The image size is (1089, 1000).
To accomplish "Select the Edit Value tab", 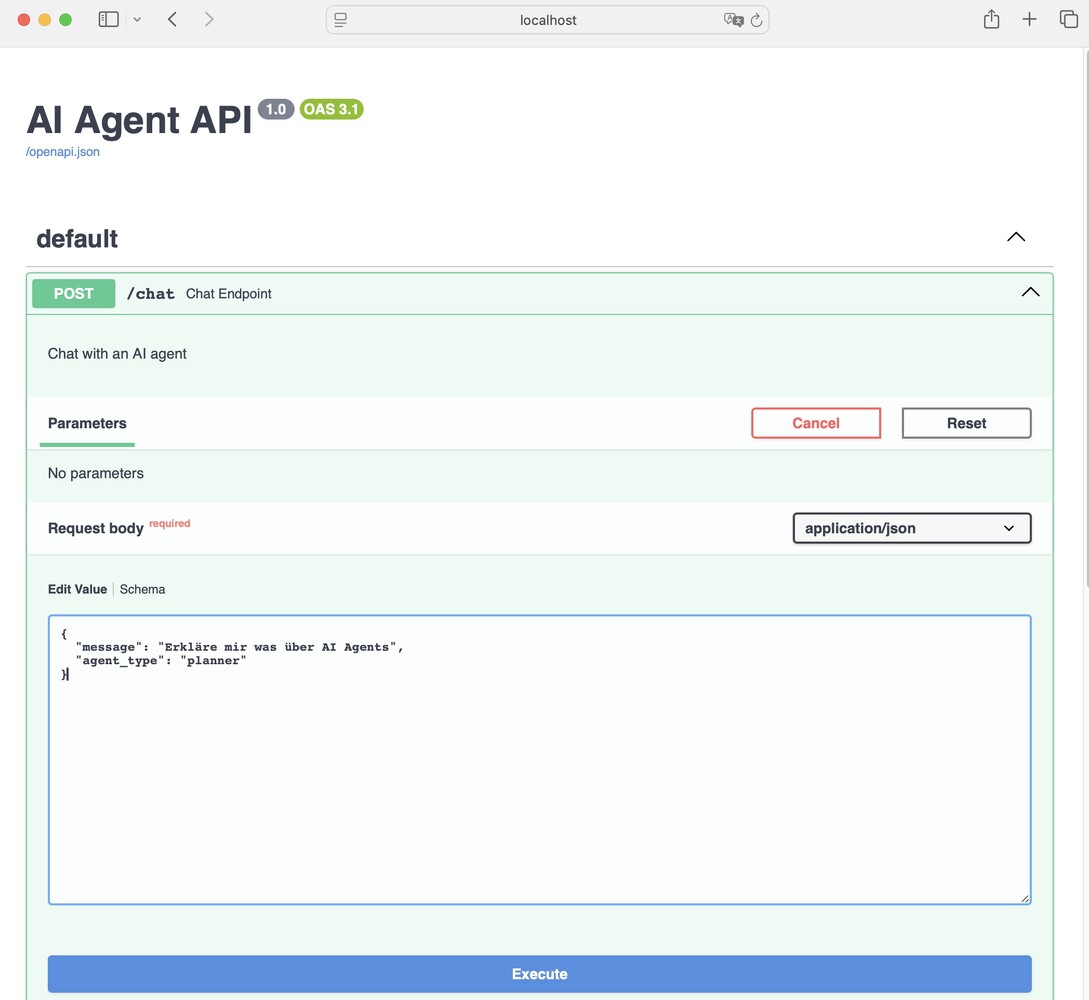I will 77,589.
